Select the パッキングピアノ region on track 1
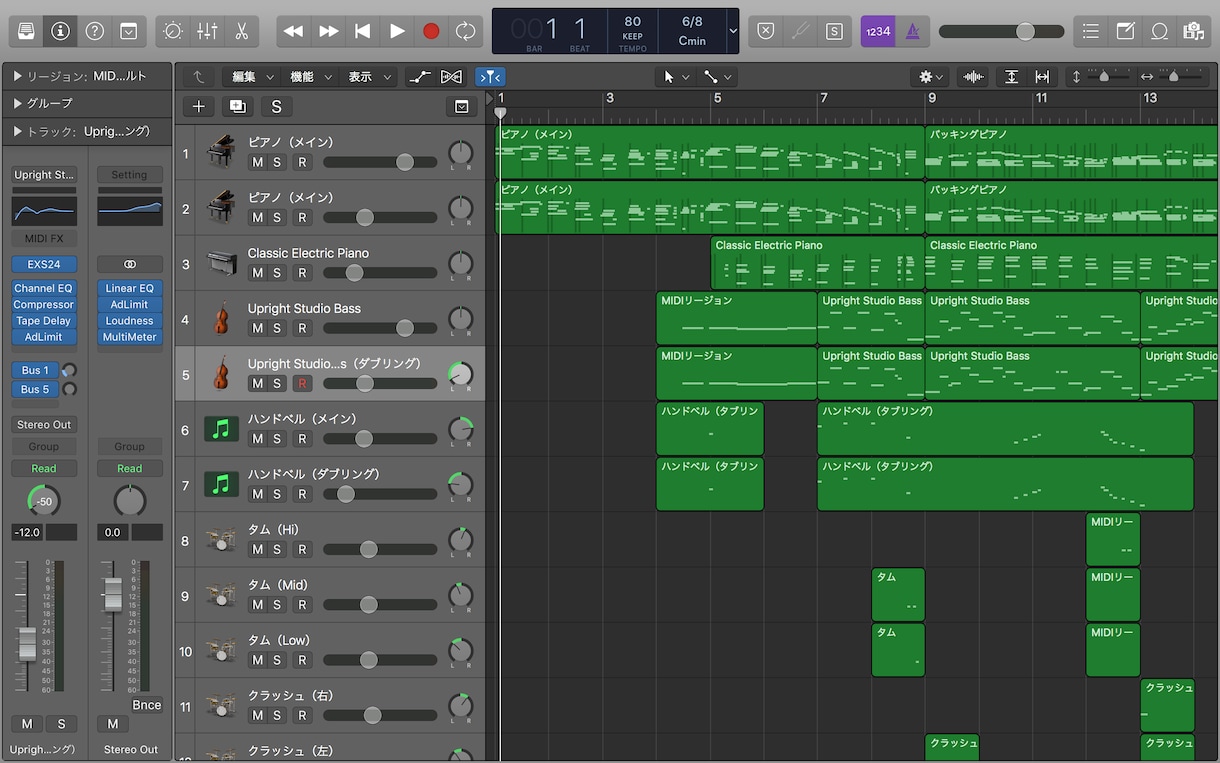1220x763 pixels. click(x=1072, y=152)
